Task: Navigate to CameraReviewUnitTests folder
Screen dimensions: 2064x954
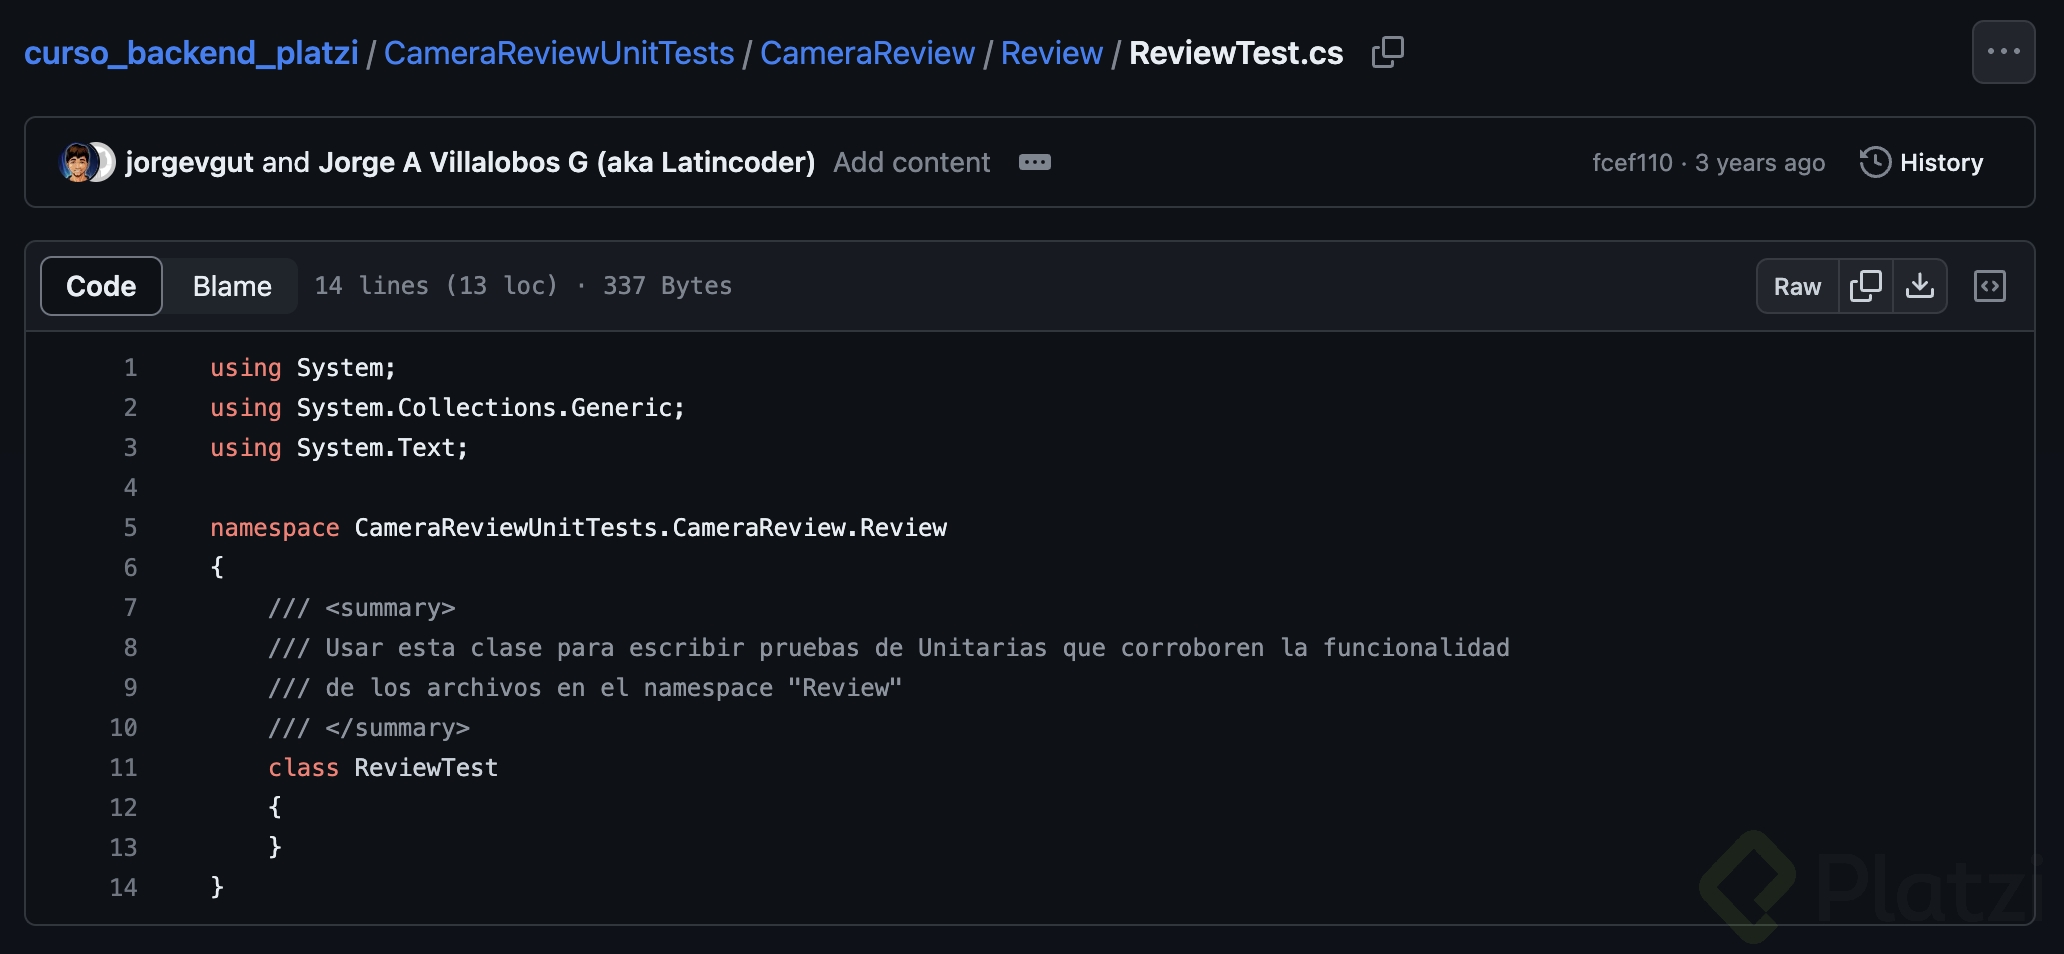Action: pos(559,53)
